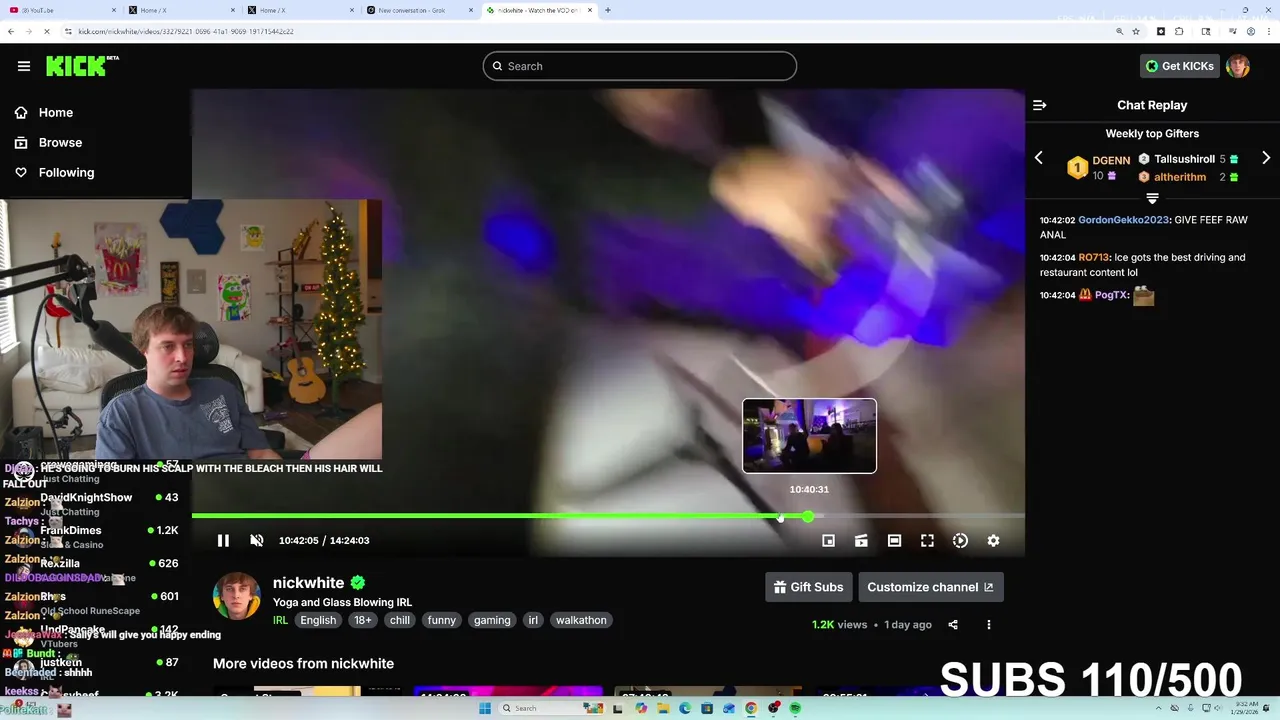The height and width of the screenshot is (720, 1280).
Task: Show next weekly top gifters
Action: (x=1266, y=158)
